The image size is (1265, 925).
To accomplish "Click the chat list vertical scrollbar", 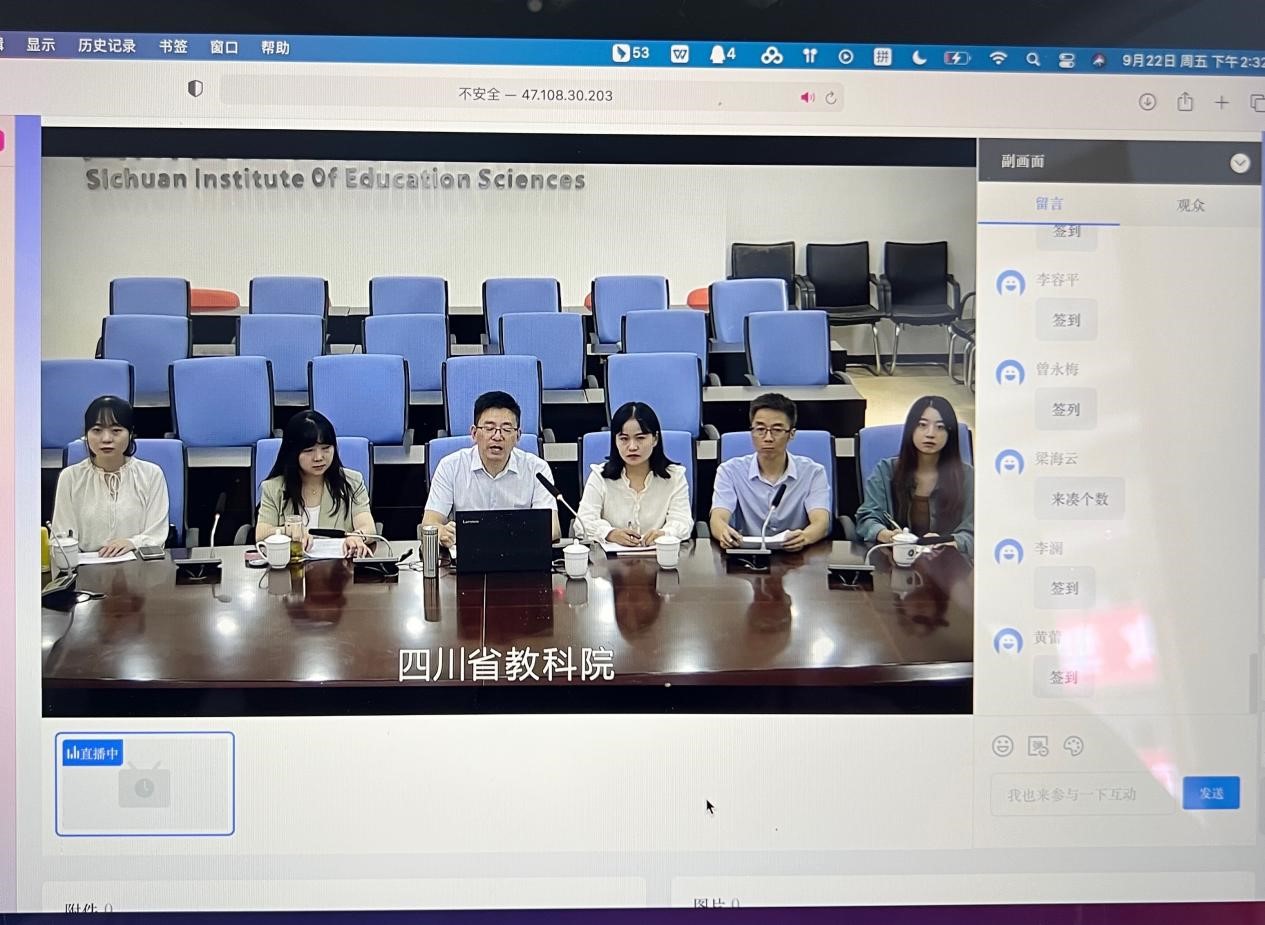I will tap(1254, 682).
